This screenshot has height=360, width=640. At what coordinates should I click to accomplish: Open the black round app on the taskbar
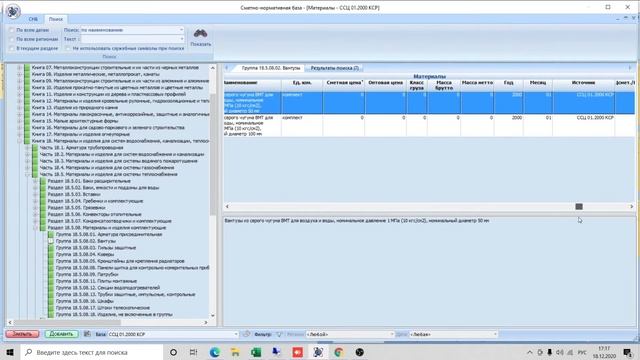(360, 352)
